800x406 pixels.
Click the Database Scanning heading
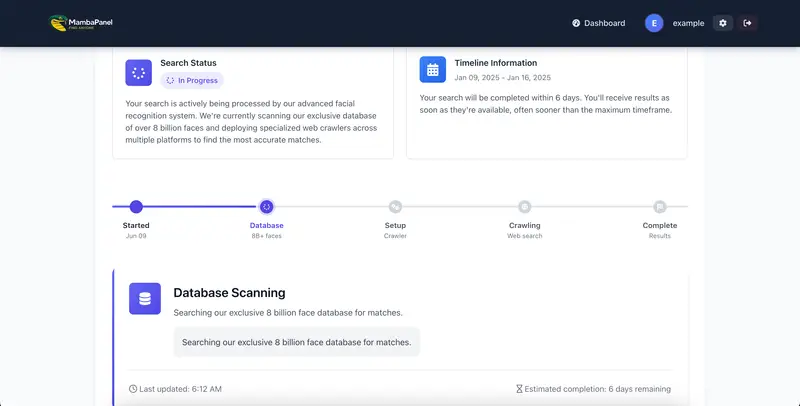pyautogui.click(x=229, y=293)
